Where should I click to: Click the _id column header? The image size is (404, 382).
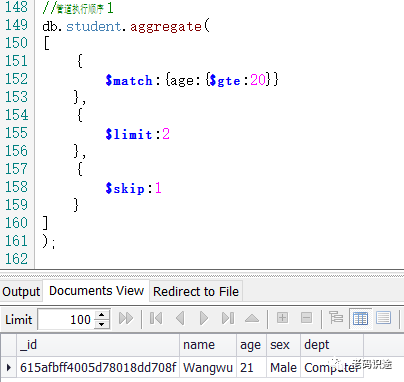98,344
